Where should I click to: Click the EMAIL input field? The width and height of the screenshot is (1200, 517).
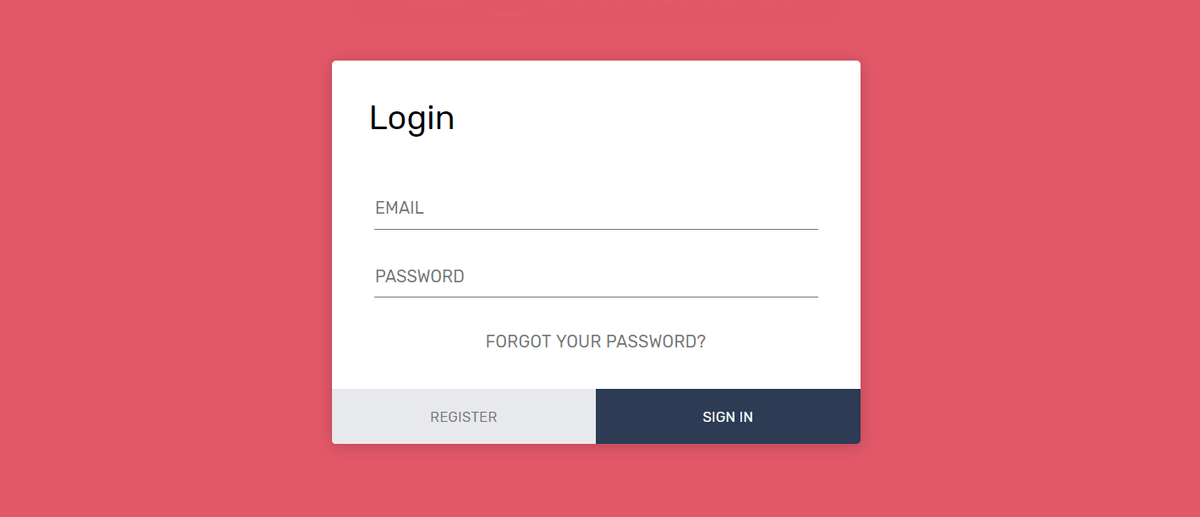[x=596, y=208]
